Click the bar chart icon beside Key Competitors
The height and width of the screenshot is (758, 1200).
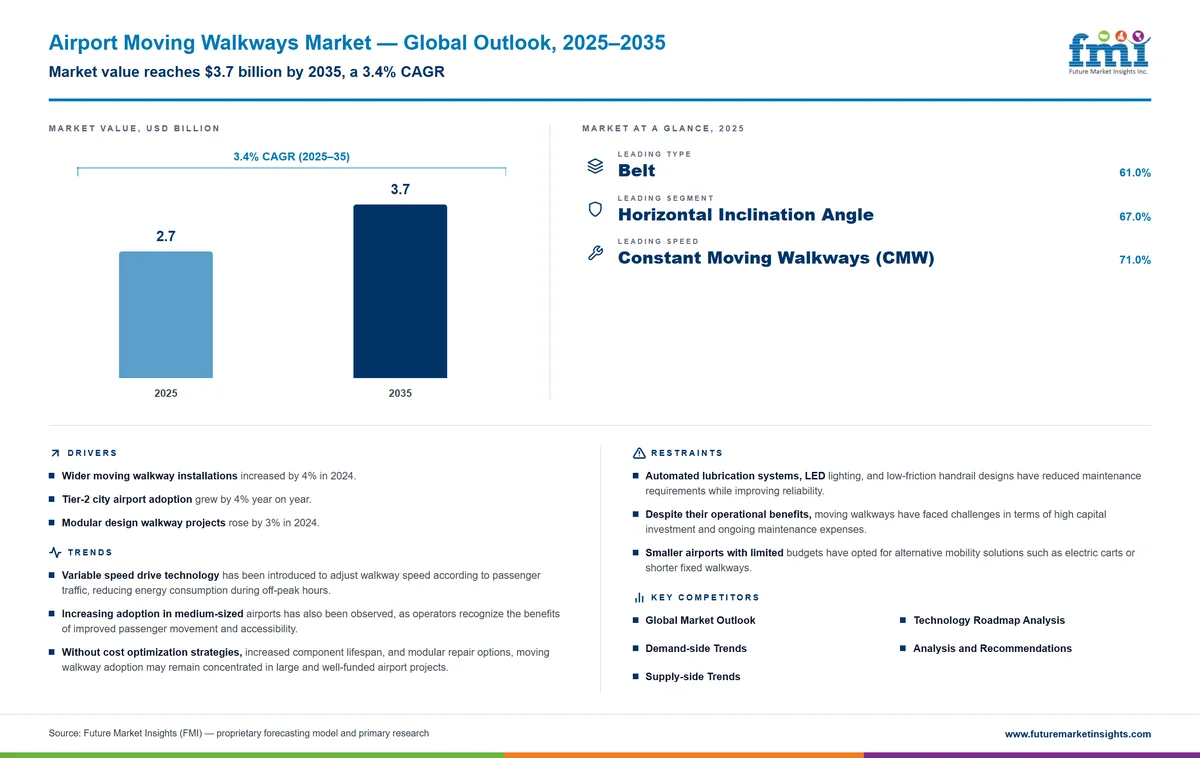(x=639, y=598)
